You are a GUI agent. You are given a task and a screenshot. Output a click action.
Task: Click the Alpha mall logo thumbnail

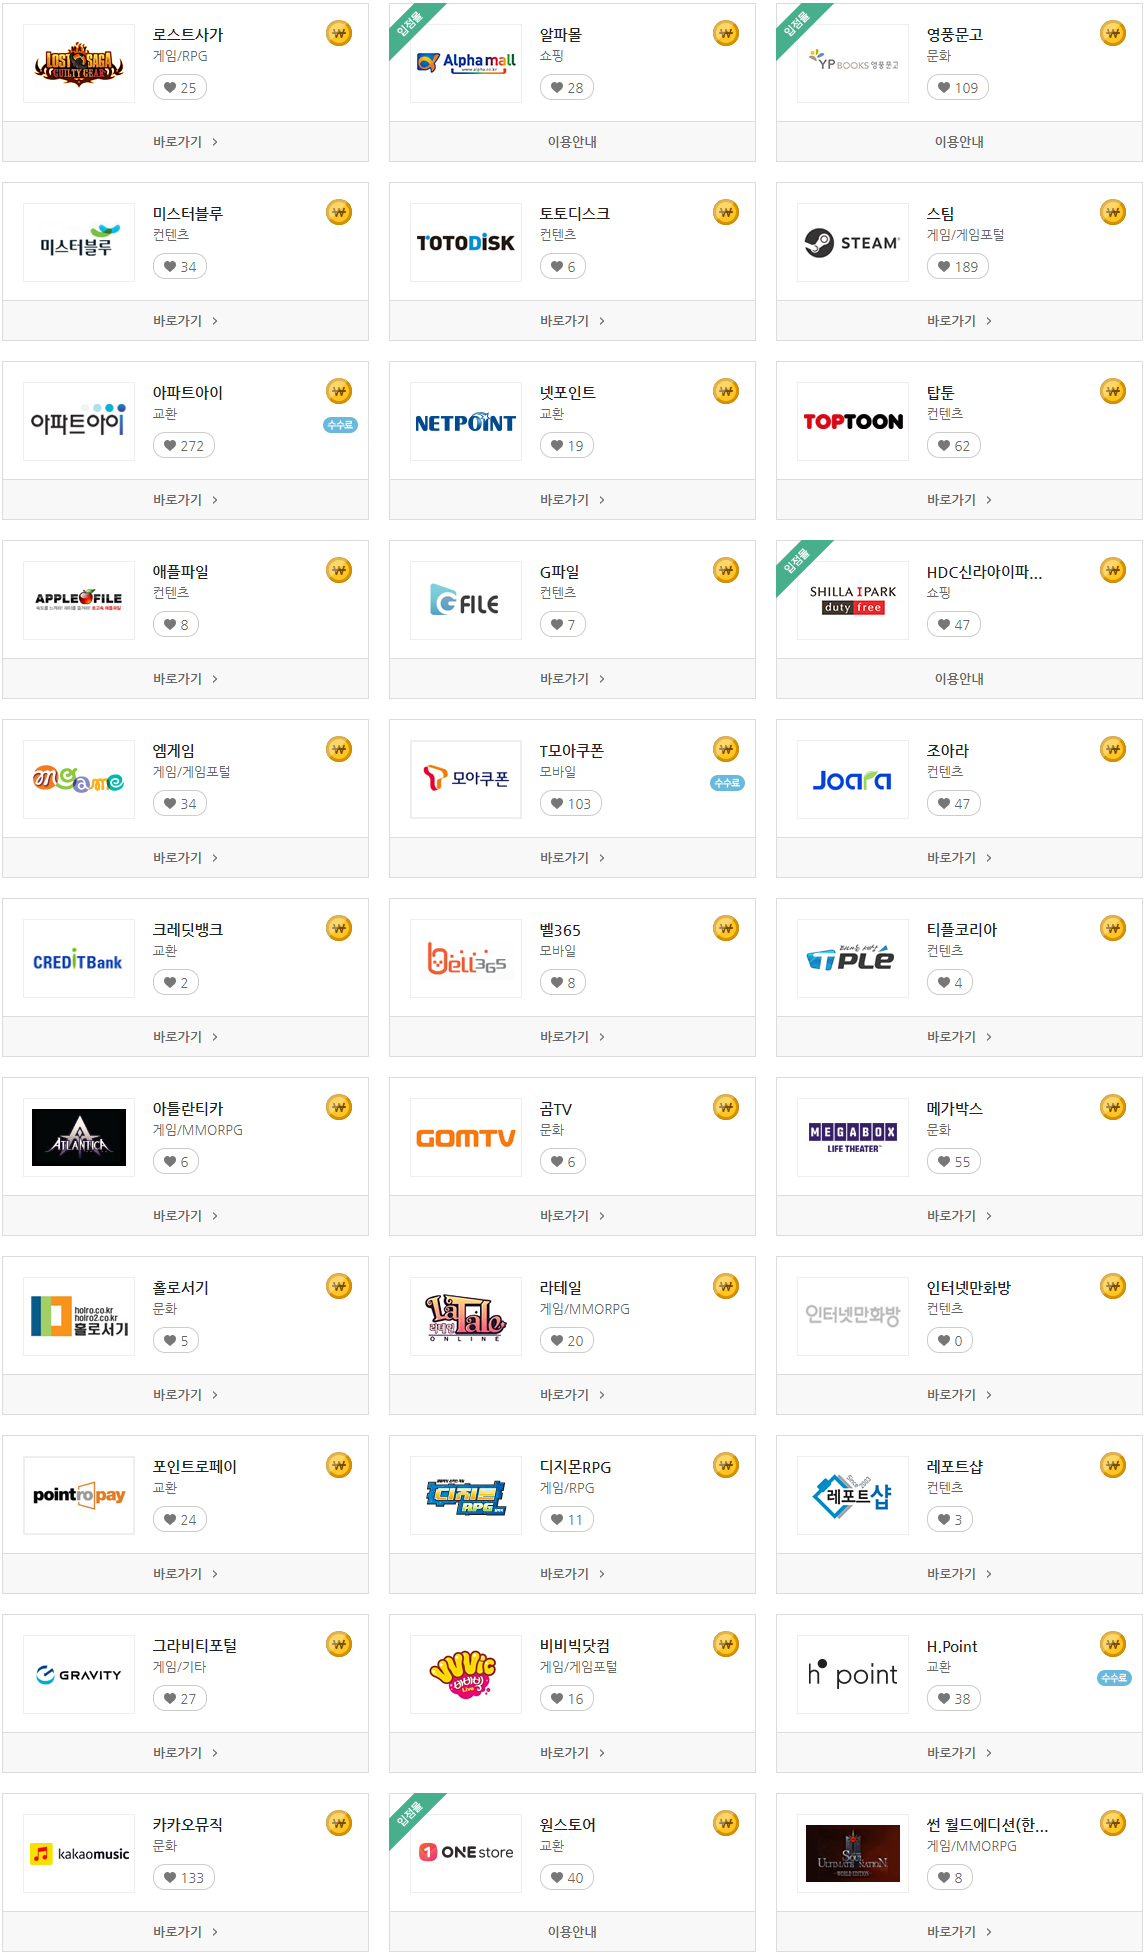point(466,64)
